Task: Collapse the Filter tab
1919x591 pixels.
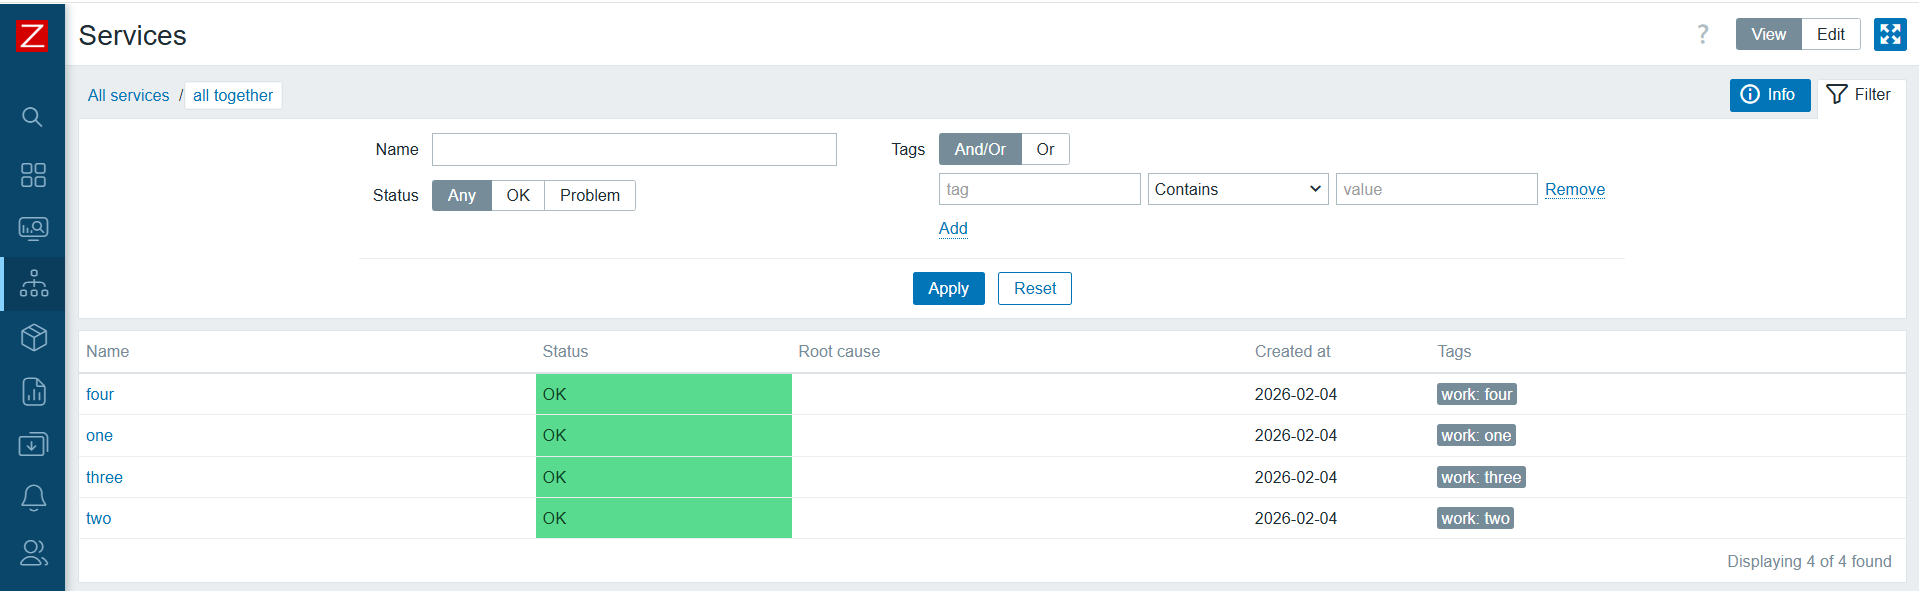Action: pos(1859,95)
